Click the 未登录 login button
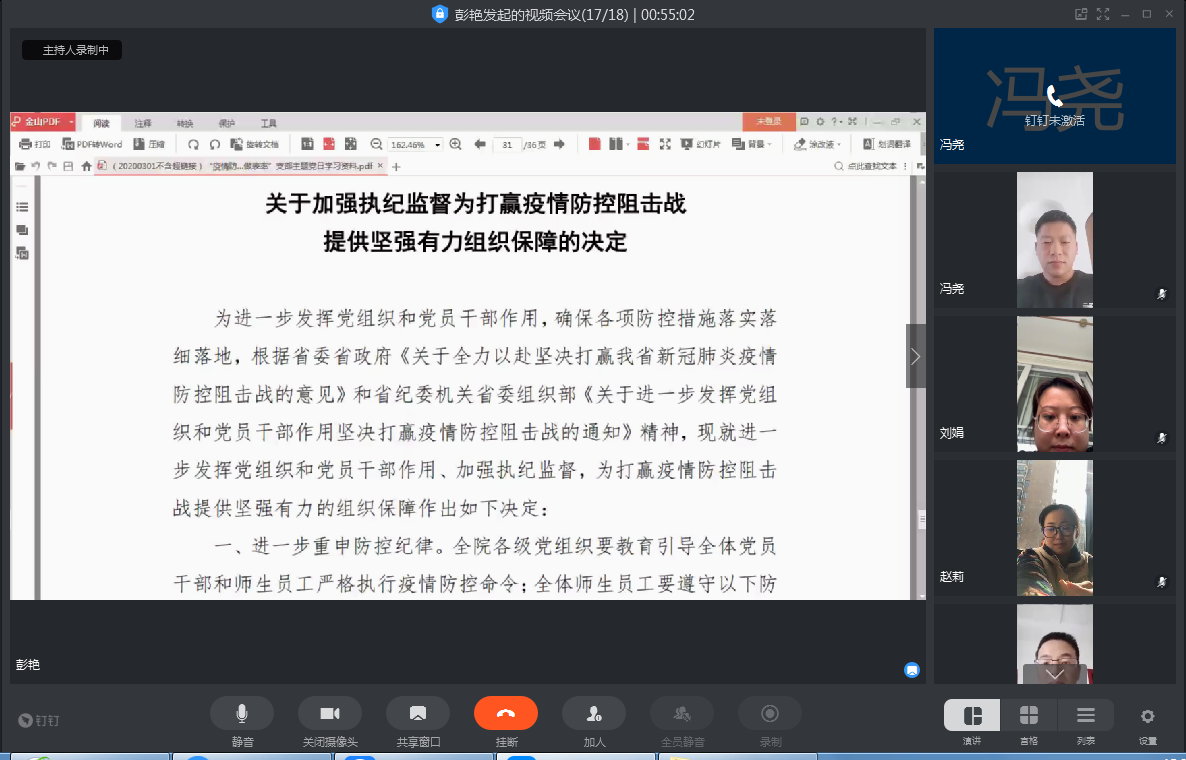 point(769,121)
